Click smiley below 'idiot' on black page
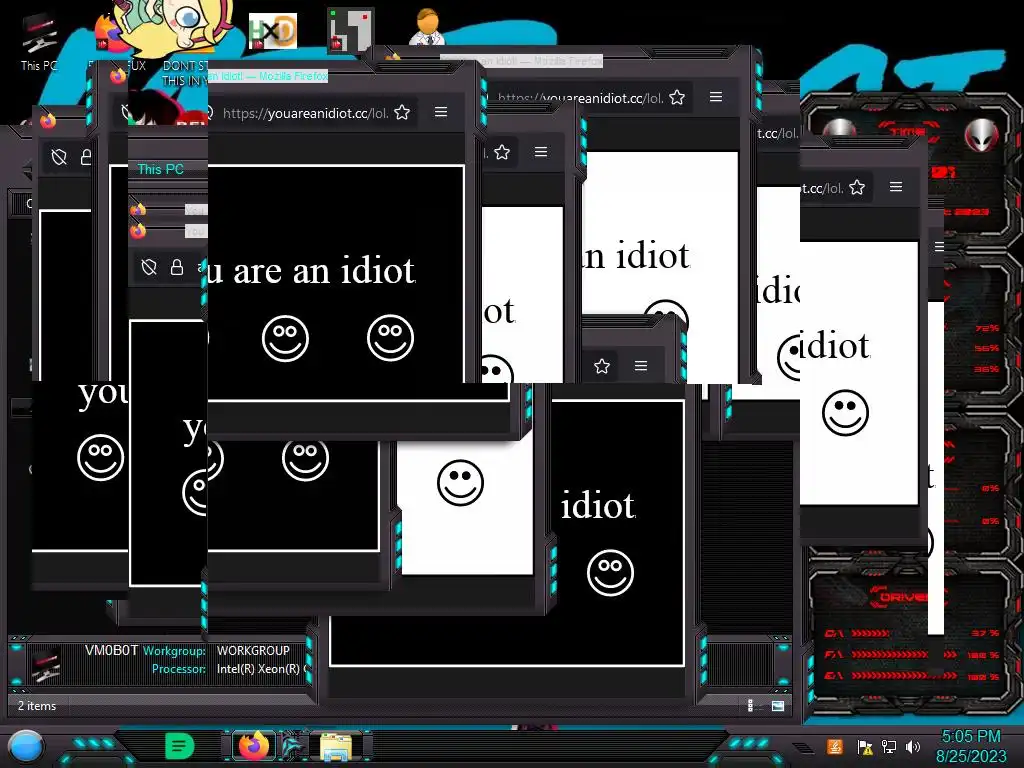Image resolution: width=1024 pixels, height=768 pixels. pyautogui.click(x=611, y=573)
